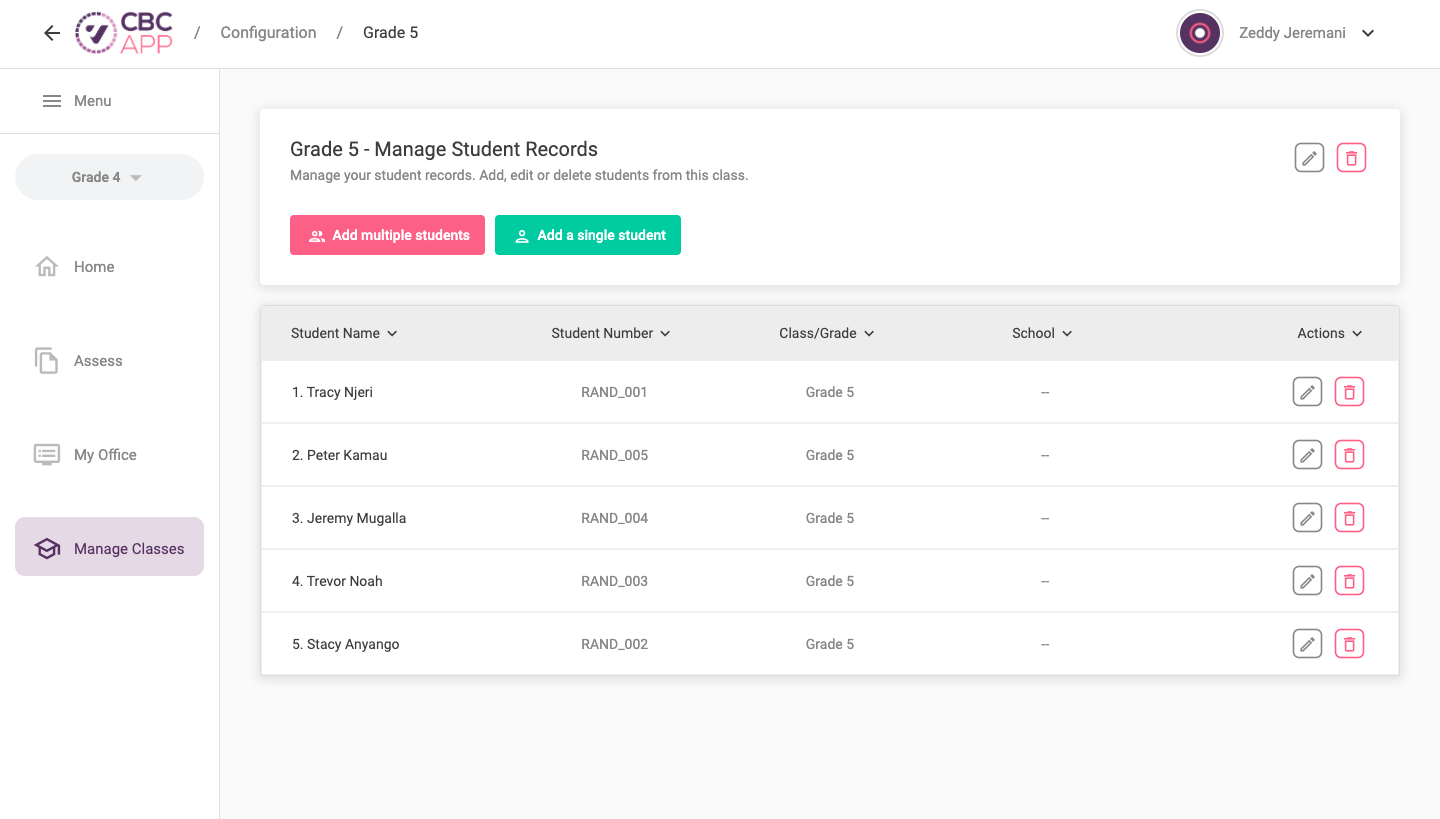Image resolution: width=1440 pixels, height=819 pixels.
Task: Click the Menu label in sidebar
Action: coord(93,101)
